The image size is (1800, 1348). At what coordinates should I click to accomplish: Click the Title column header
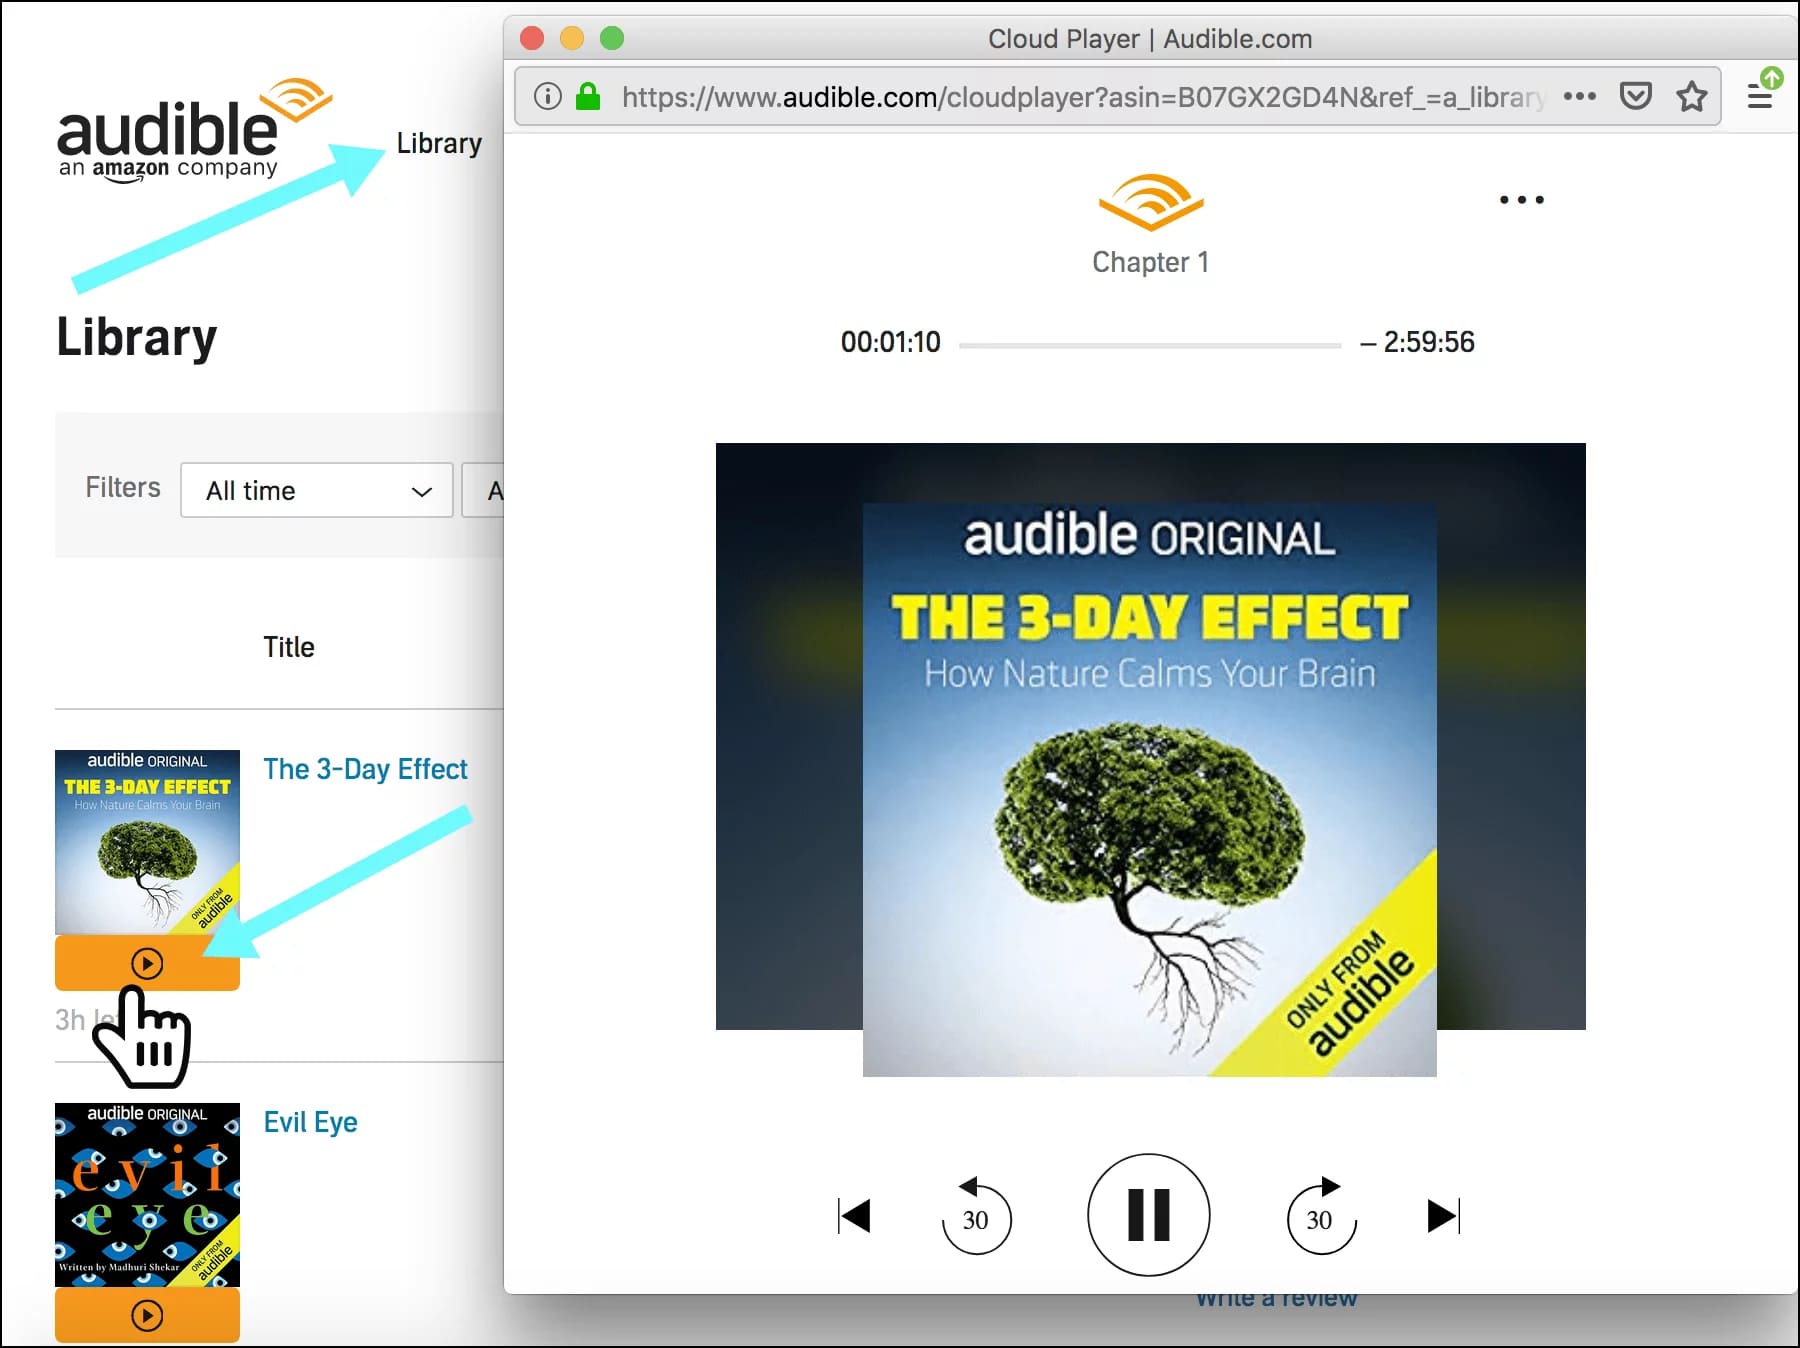(x=289, y=647)
